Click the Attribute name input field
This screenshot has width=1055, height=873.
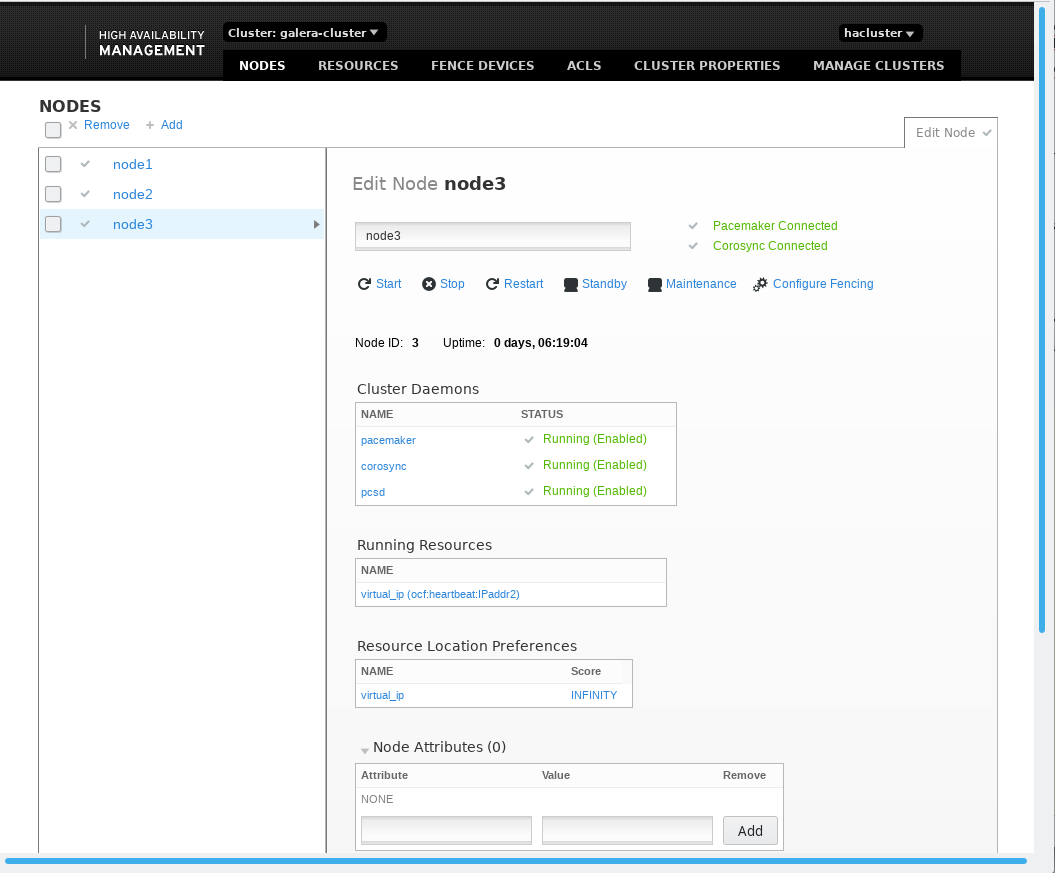[446, 830]
